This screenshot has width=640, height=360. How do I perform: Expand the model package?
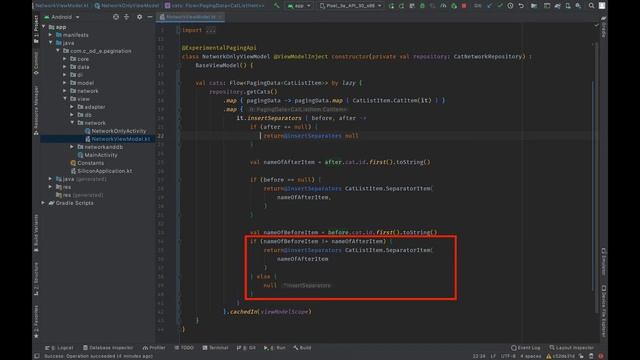coord(65,83)
